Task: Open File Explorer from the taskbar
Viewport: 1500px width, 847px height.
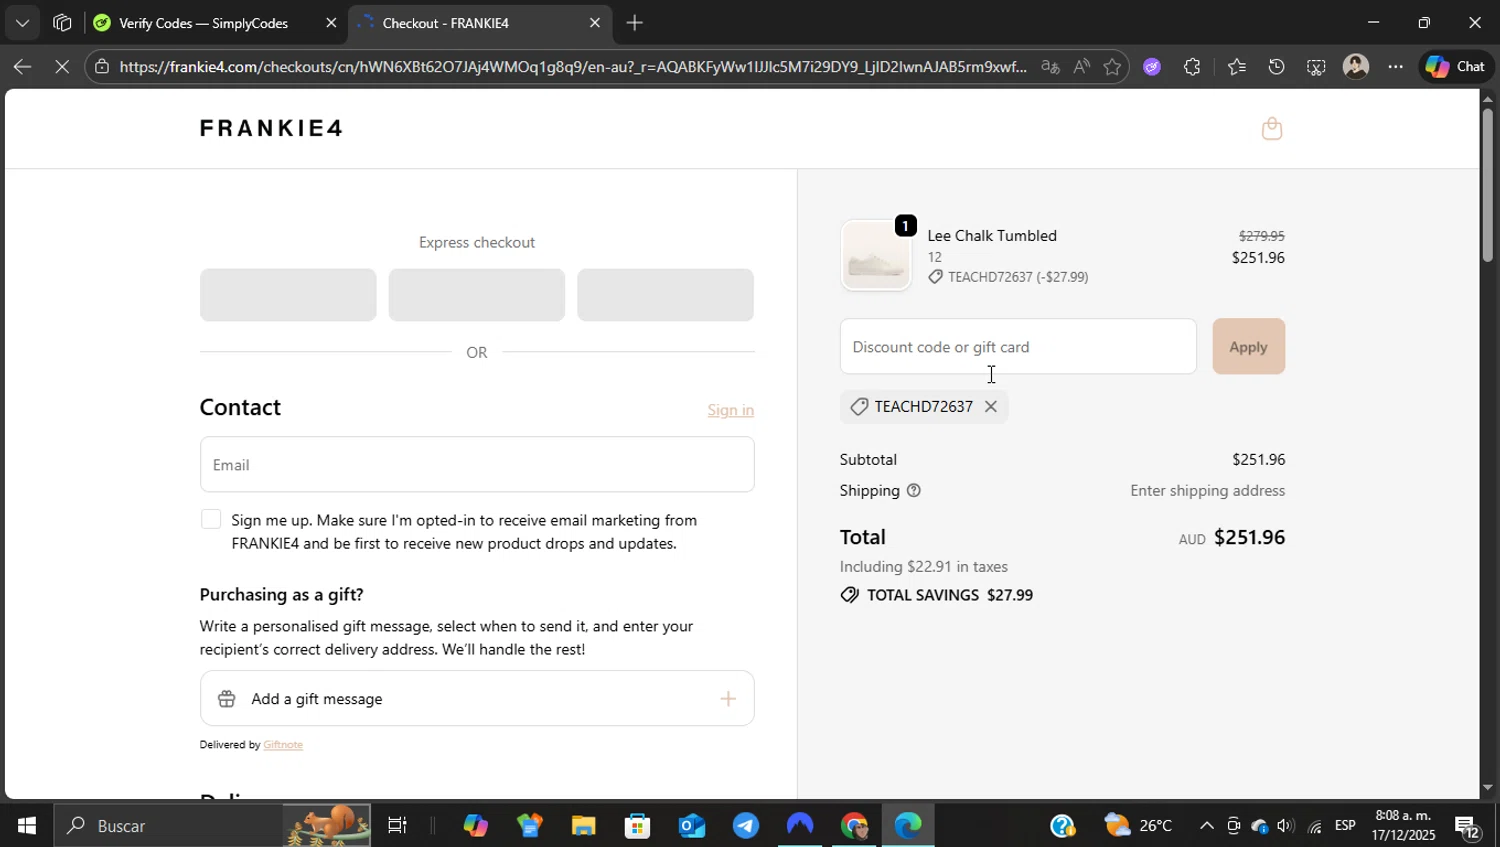Action: [x=583, y=826]
